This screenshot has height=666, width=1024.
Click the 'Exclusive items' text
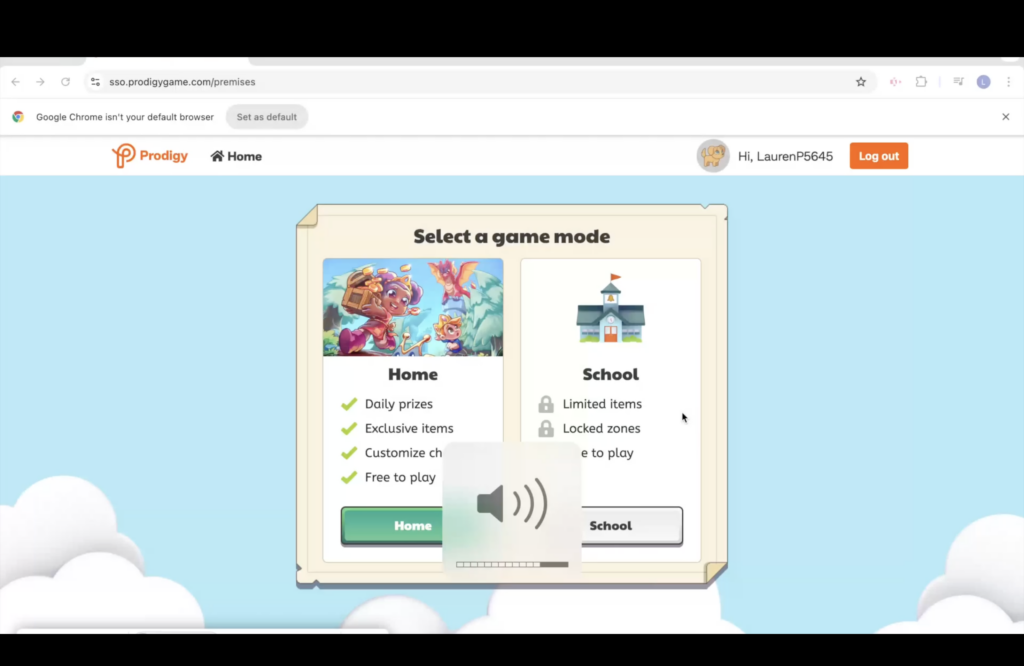[x=409, y=428]
